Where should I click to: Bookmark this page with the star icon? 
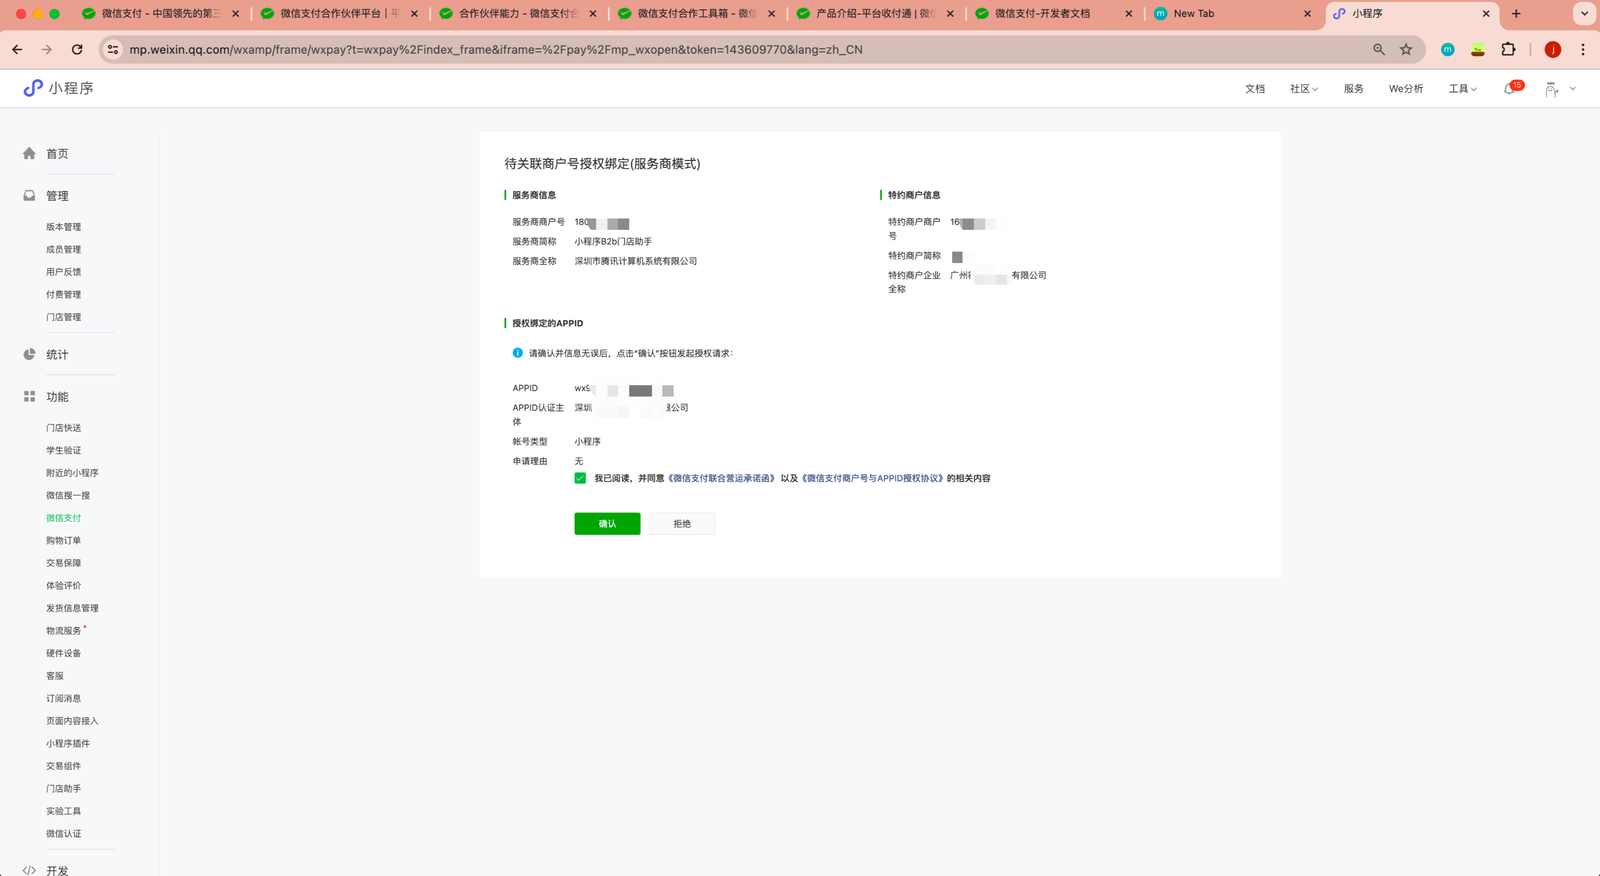coord(1406,49)
